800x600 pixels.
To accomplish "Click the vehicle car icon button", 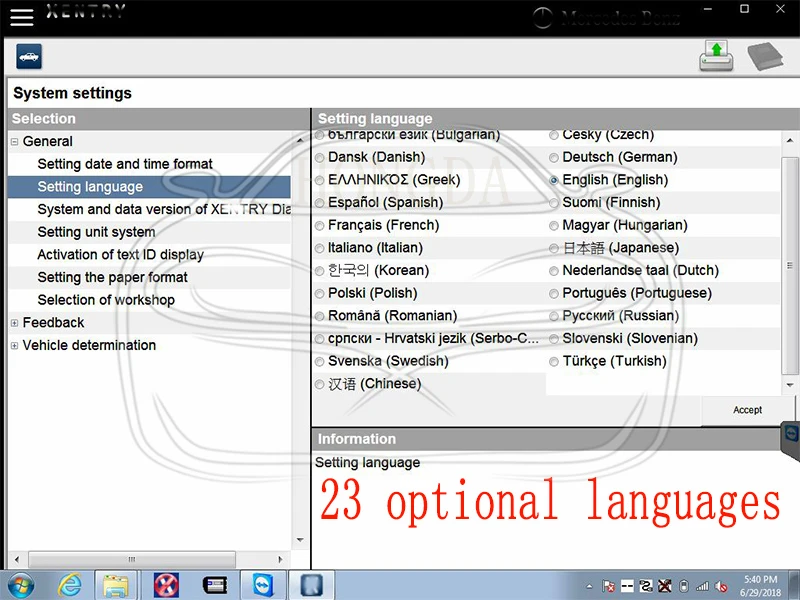I will tap(29, 57).
